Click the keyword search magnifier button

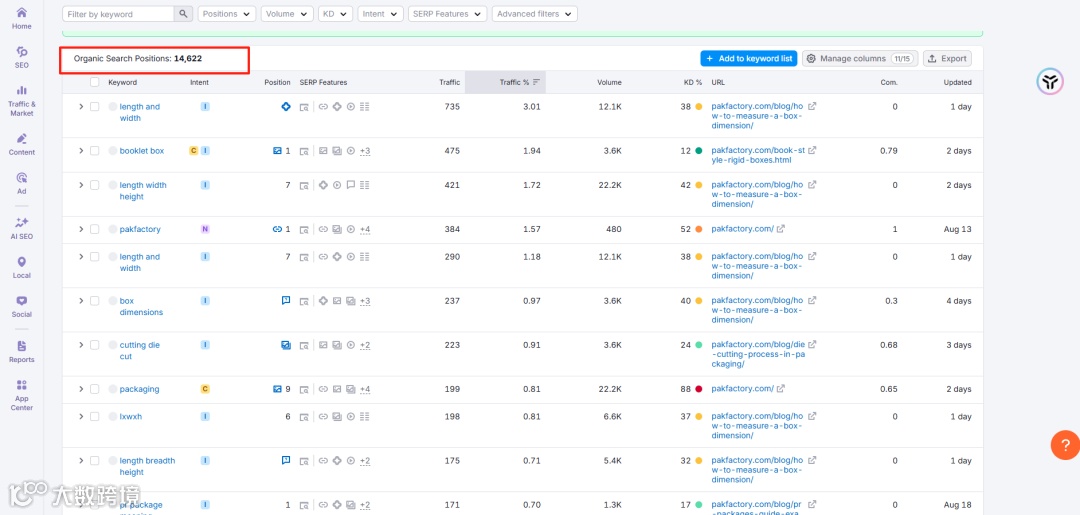coord(183,14)
